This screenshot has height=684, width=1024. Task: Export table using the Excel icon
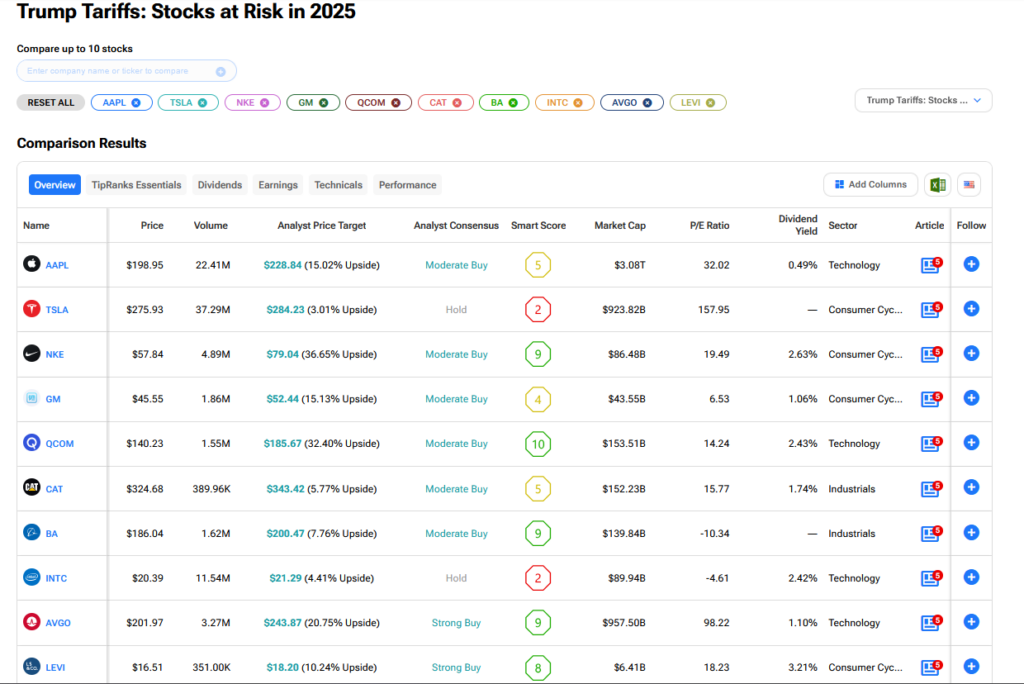[938, 185]
